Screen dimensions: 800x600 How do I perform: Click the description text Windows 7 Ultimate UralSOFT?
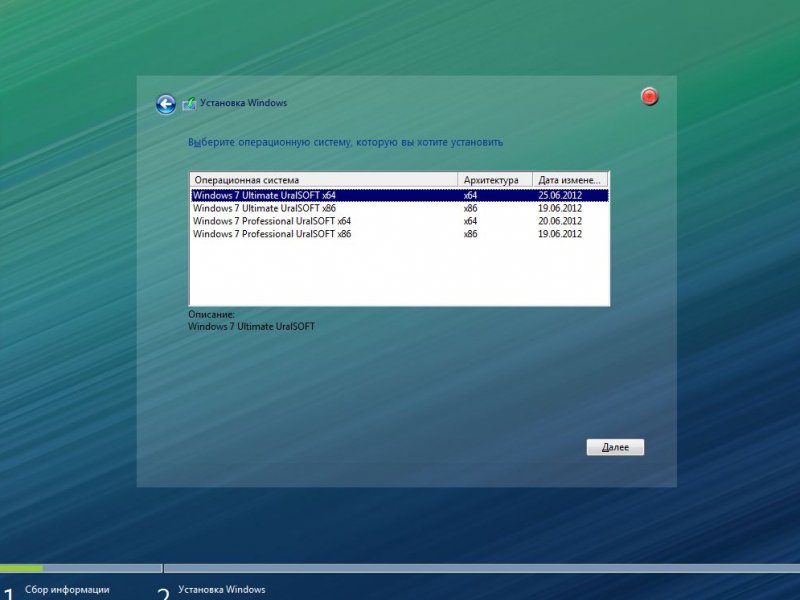252,327
